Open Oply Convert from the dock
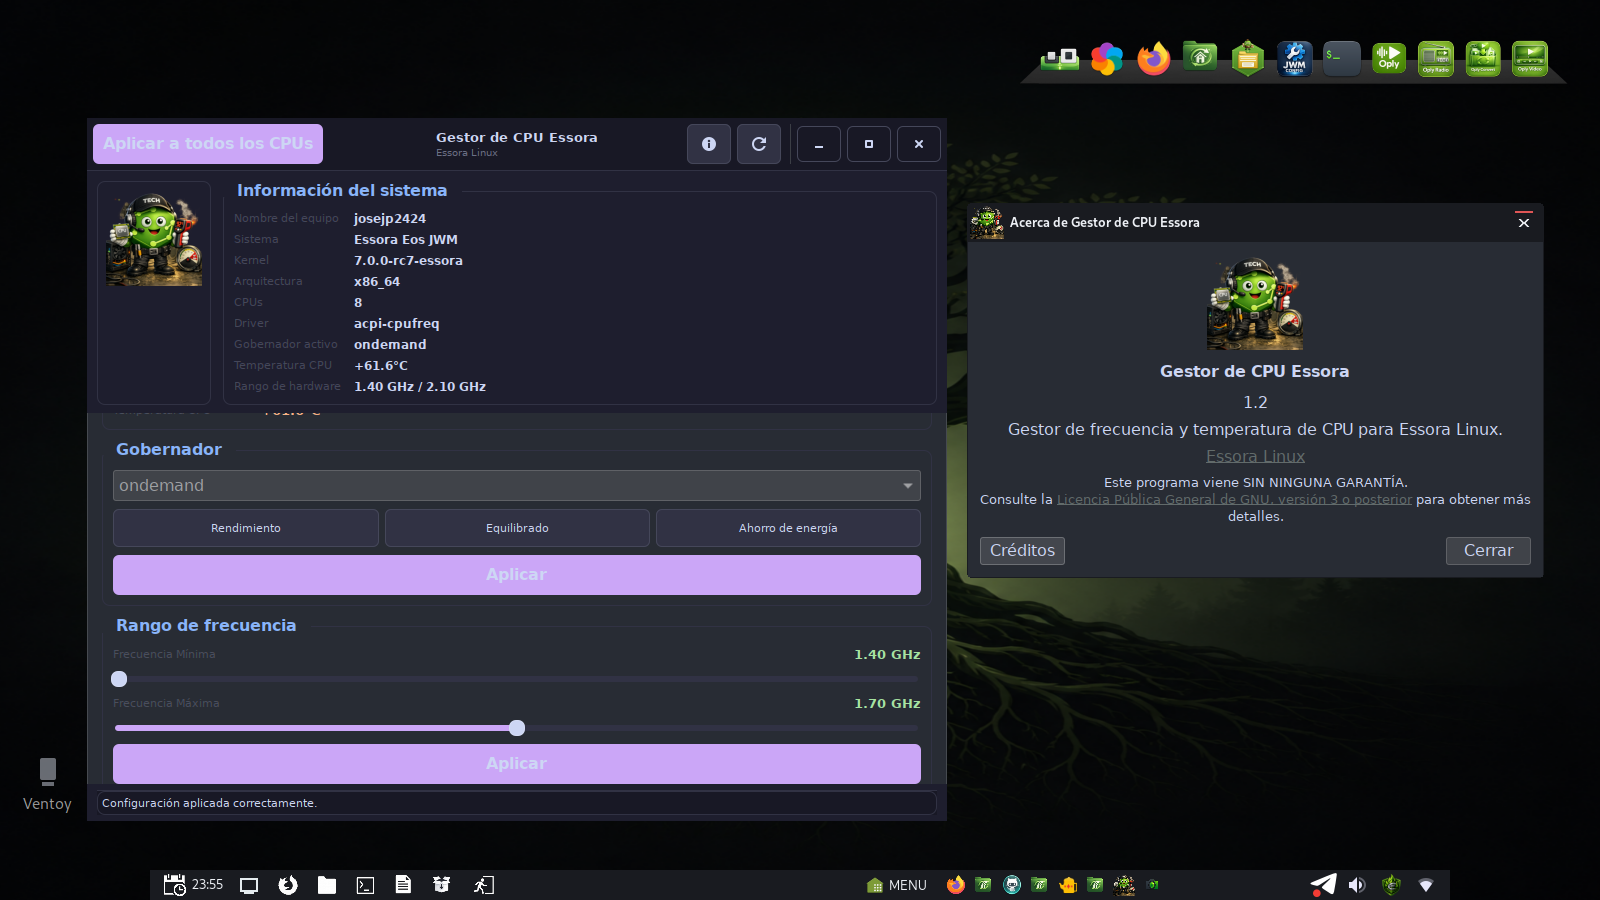1600x900 pixels. point(1483,59)
